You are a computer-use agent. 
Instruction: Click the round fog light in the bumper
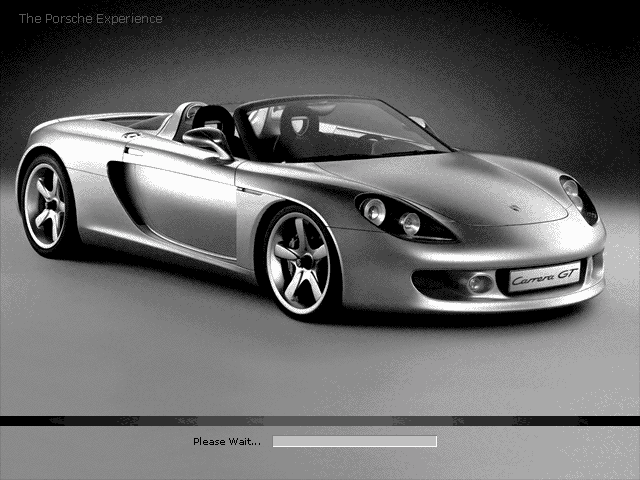coord(479,283)
